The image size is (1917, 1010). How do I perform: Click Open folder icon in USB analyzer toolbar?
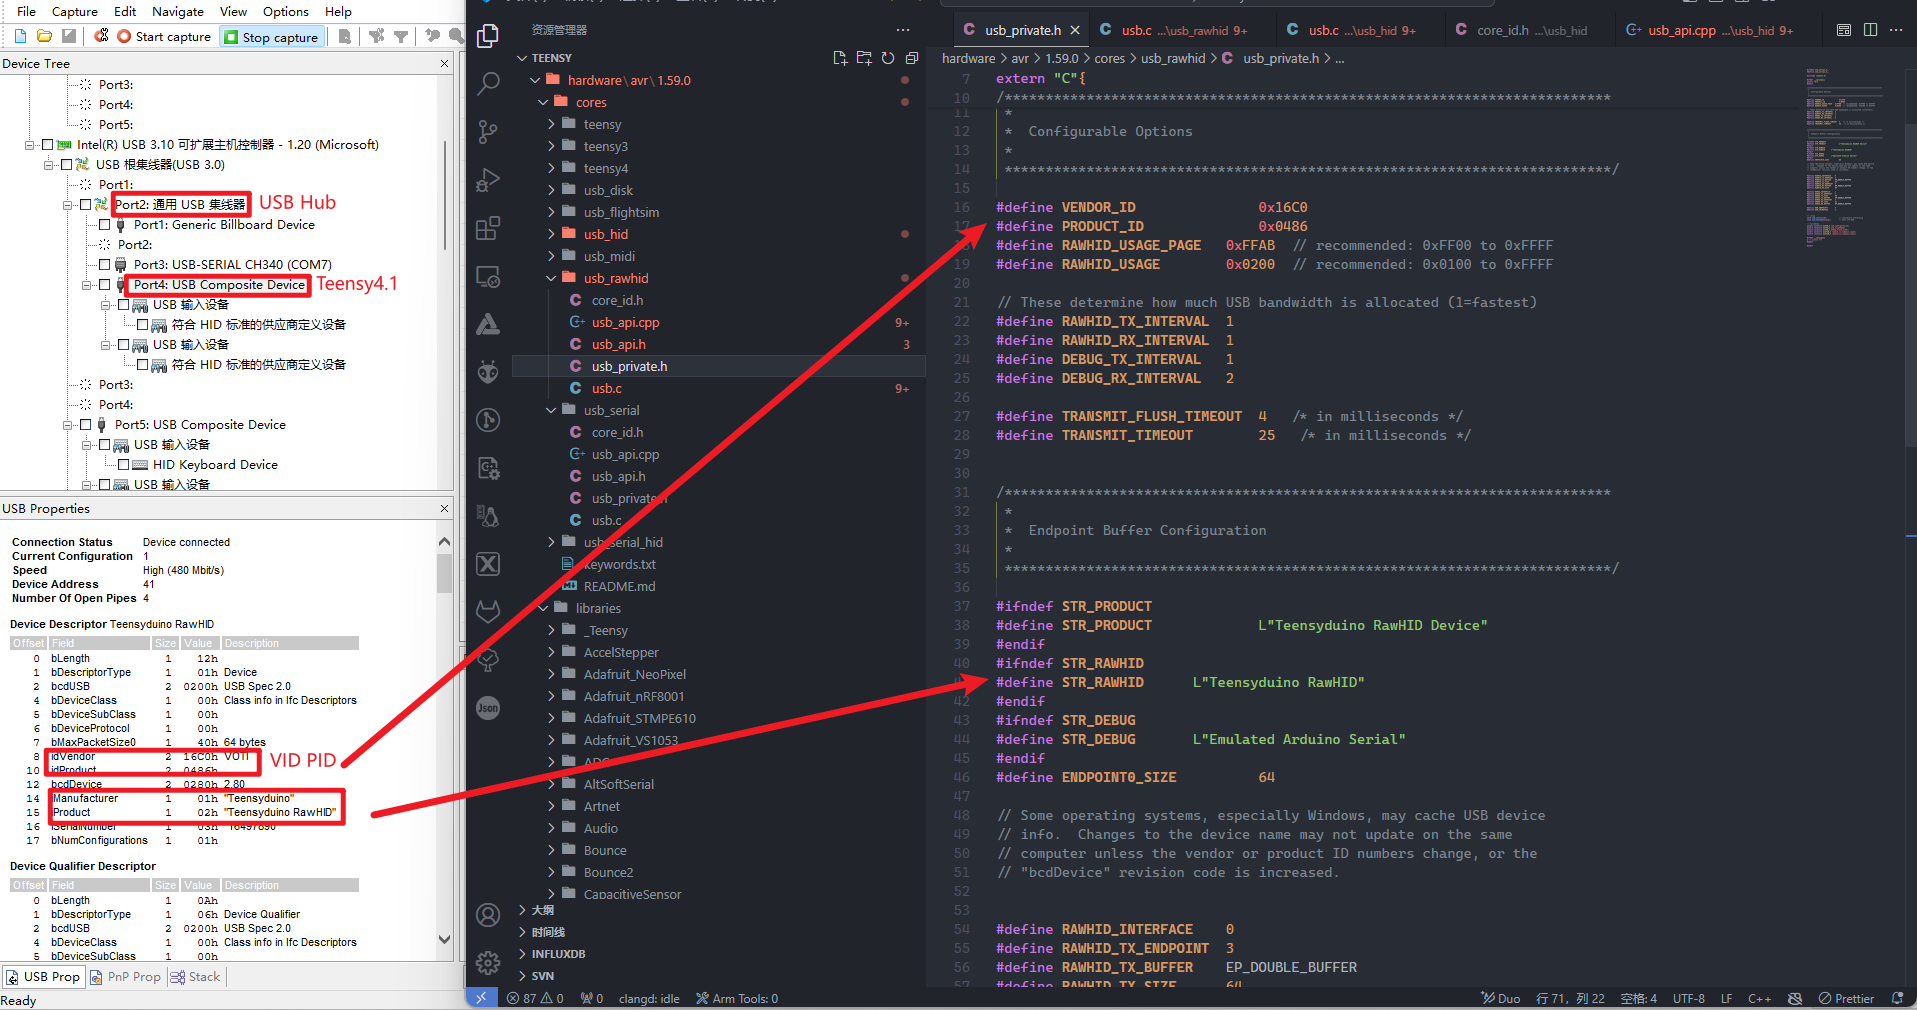[x=44, y=36]
